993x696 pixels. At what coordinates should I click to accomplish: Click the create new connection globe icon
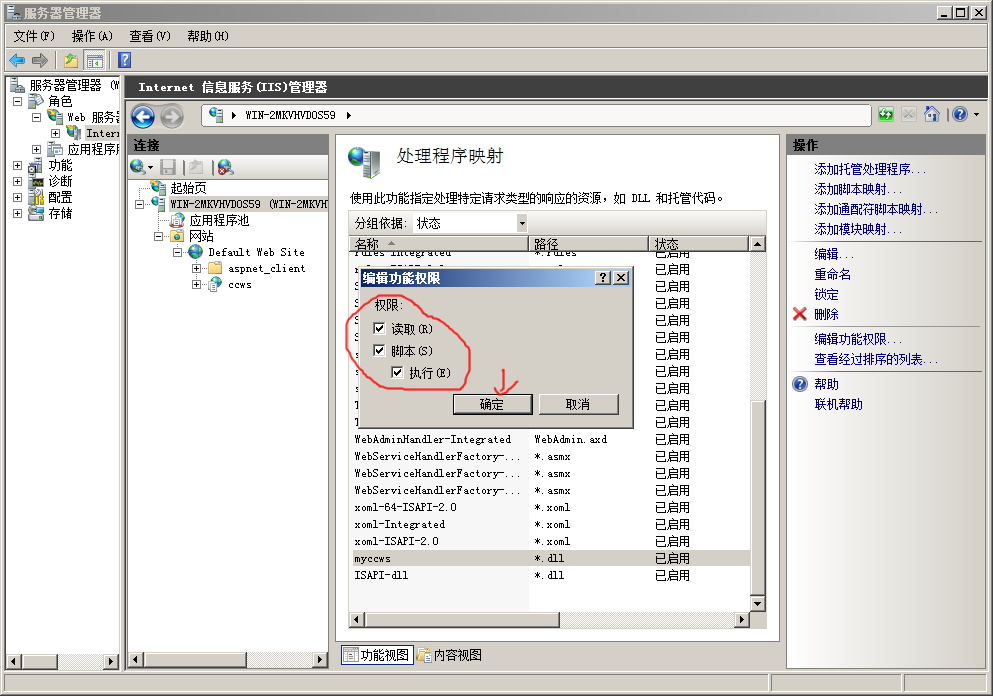pos(138,167)
